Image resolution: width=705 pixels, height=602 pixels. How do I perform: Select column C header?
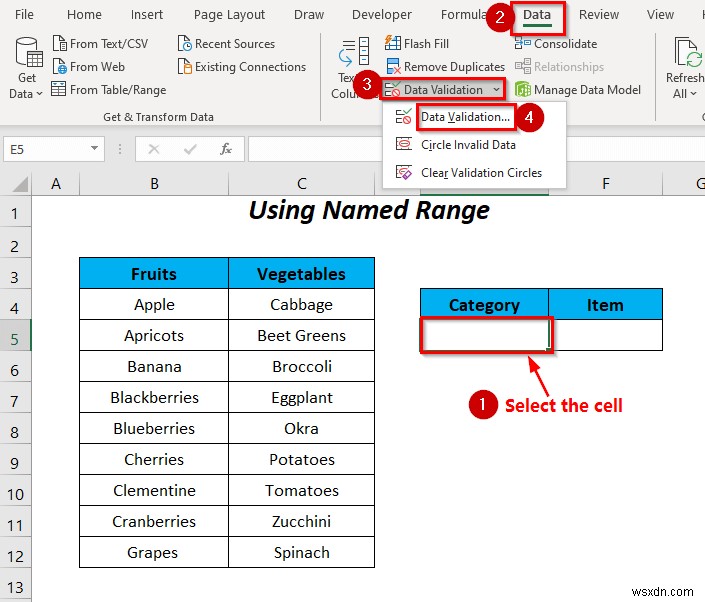(302, 184)
